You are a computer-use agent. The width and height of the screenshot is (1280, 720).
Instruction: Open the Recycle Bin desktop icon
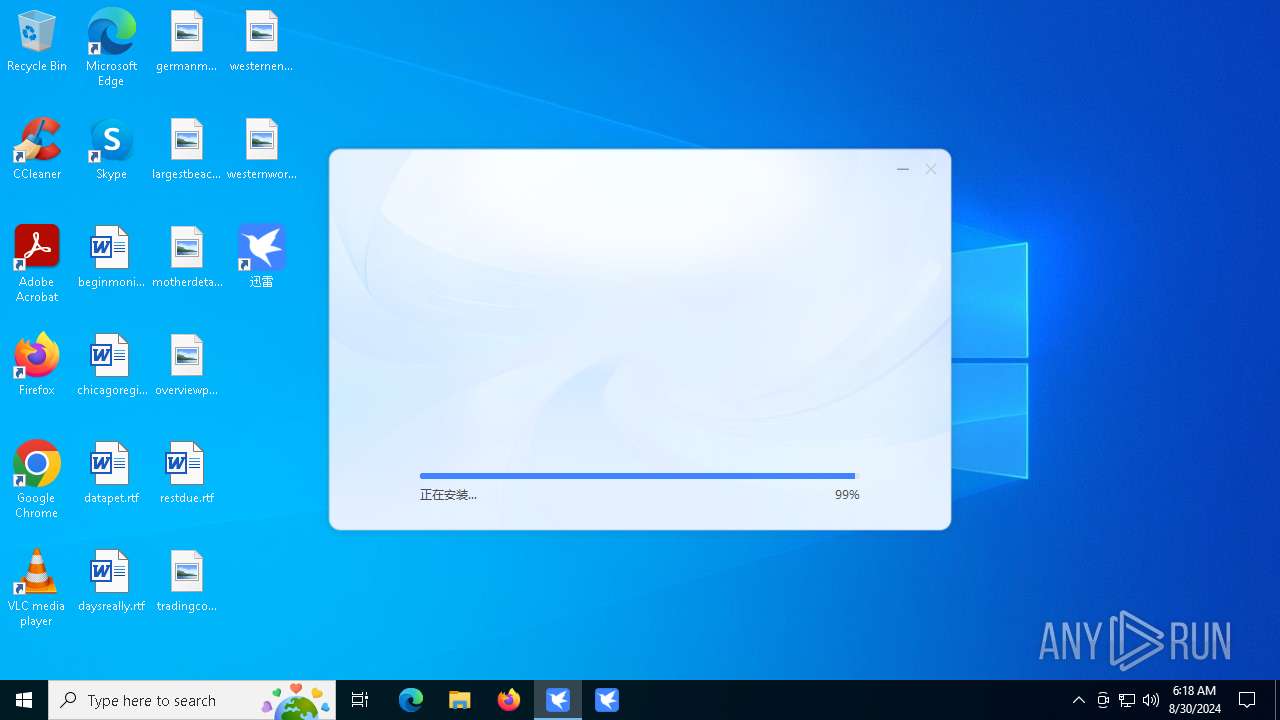tap(37, 42)
